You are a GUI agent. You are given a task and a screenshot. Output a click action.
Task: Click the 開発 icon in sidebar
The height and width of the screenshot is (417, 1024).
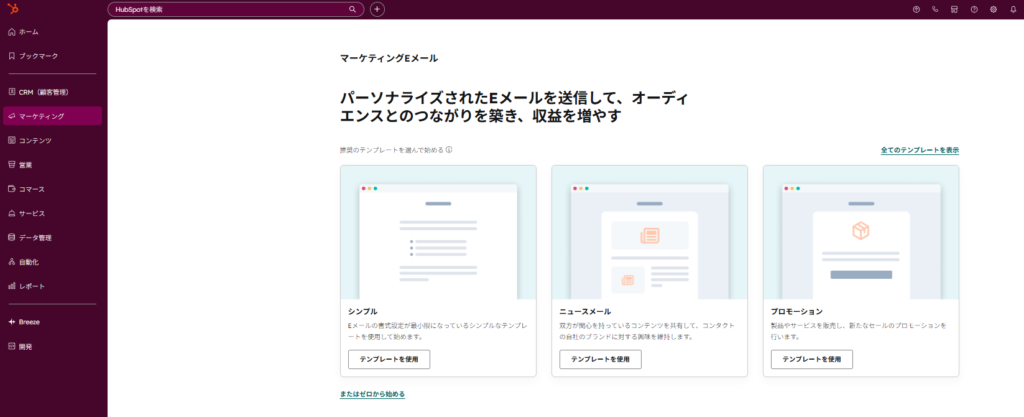[12, 346]
